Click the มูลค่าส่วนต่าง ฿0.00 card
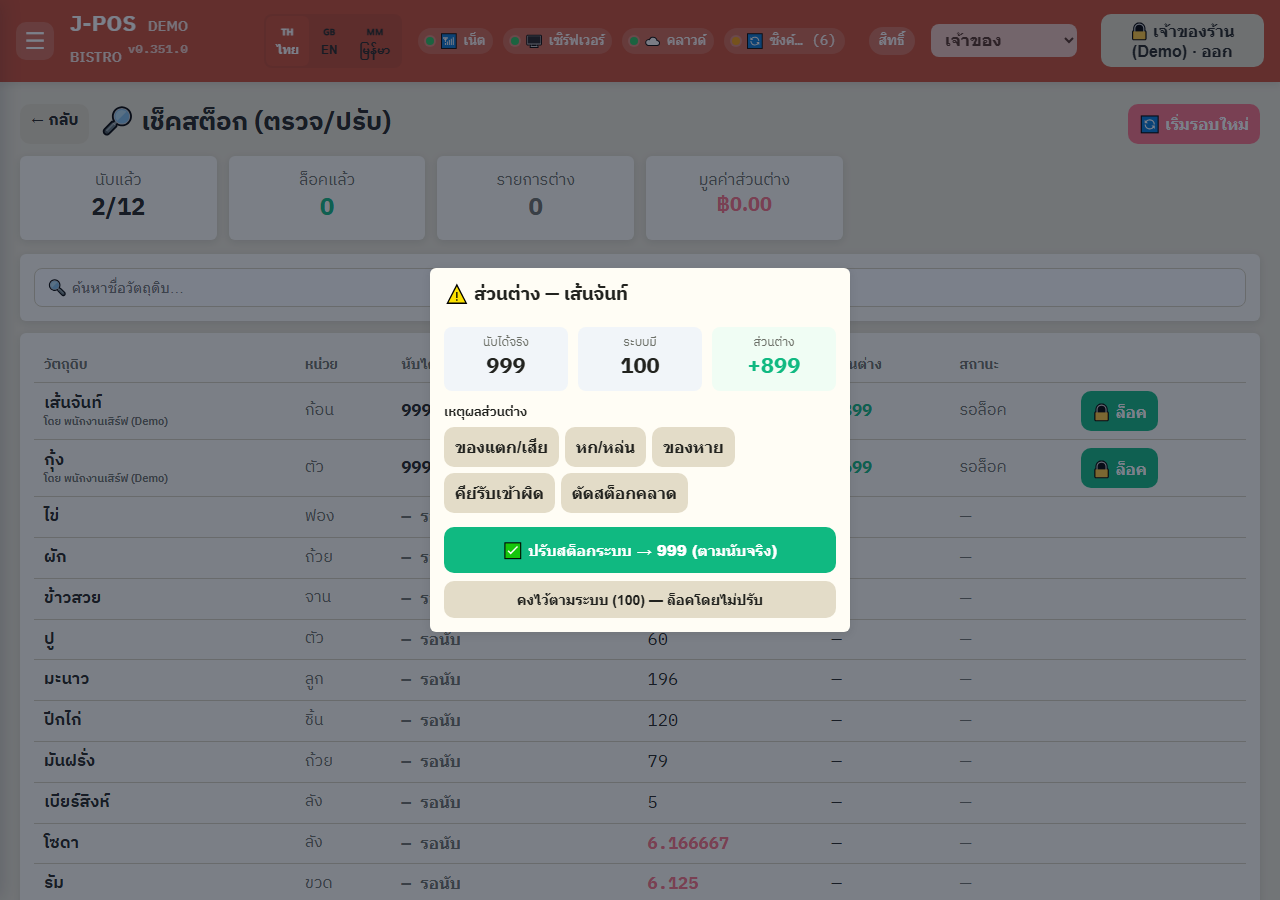The width and height of the screenshot is (1280, 900). pos(744,198)
